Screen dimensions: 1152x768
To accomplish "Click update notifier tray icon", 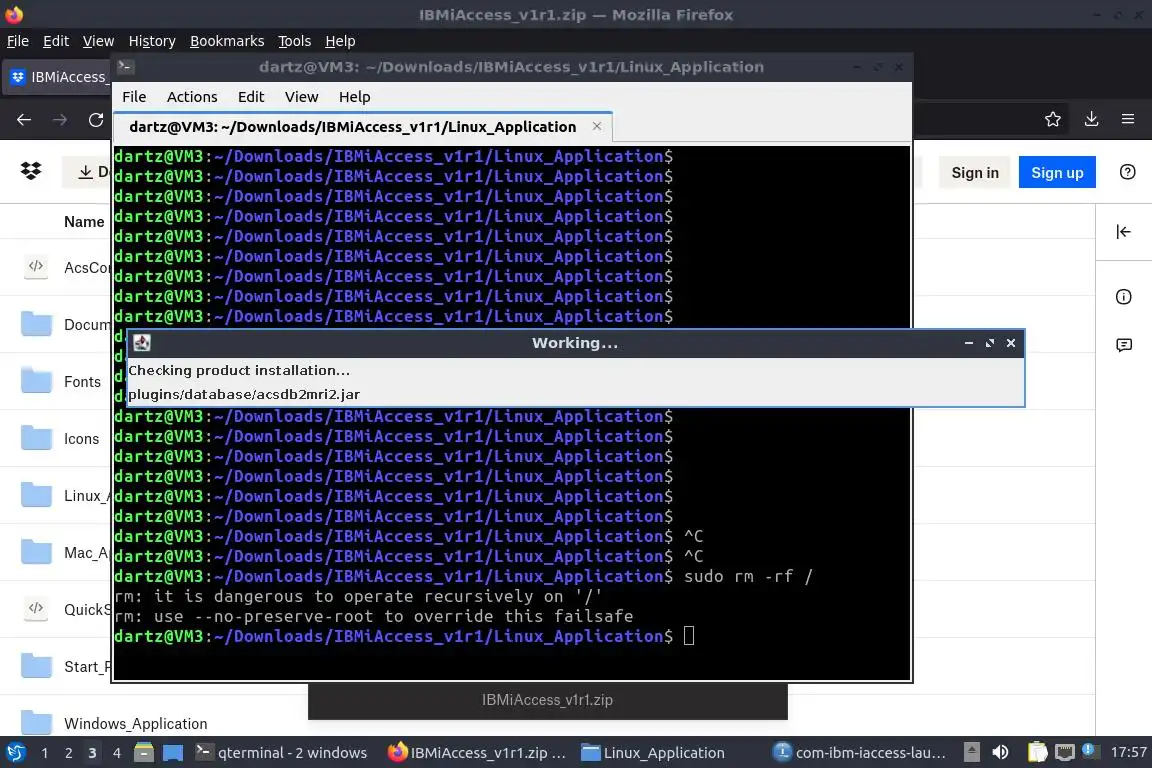I will (x=1091, y=751).
